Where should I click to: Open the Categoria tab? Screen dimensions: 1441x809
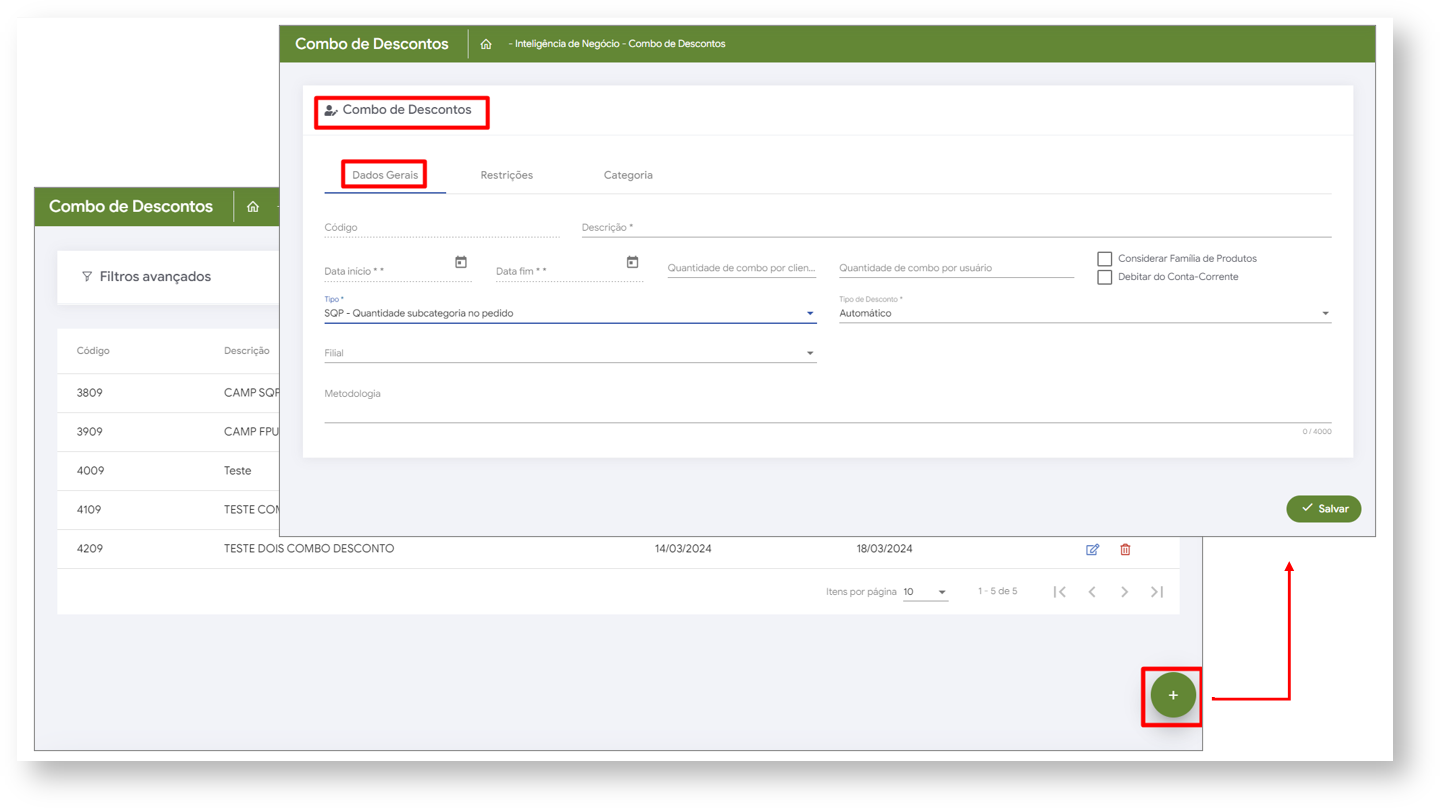(628, 175)
